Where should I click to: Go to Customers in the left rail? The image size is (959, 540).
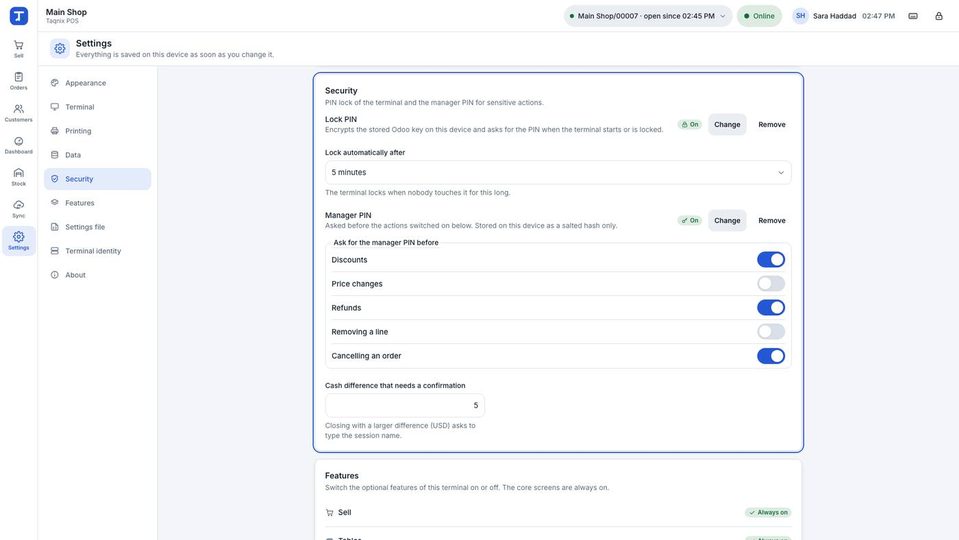18,113
